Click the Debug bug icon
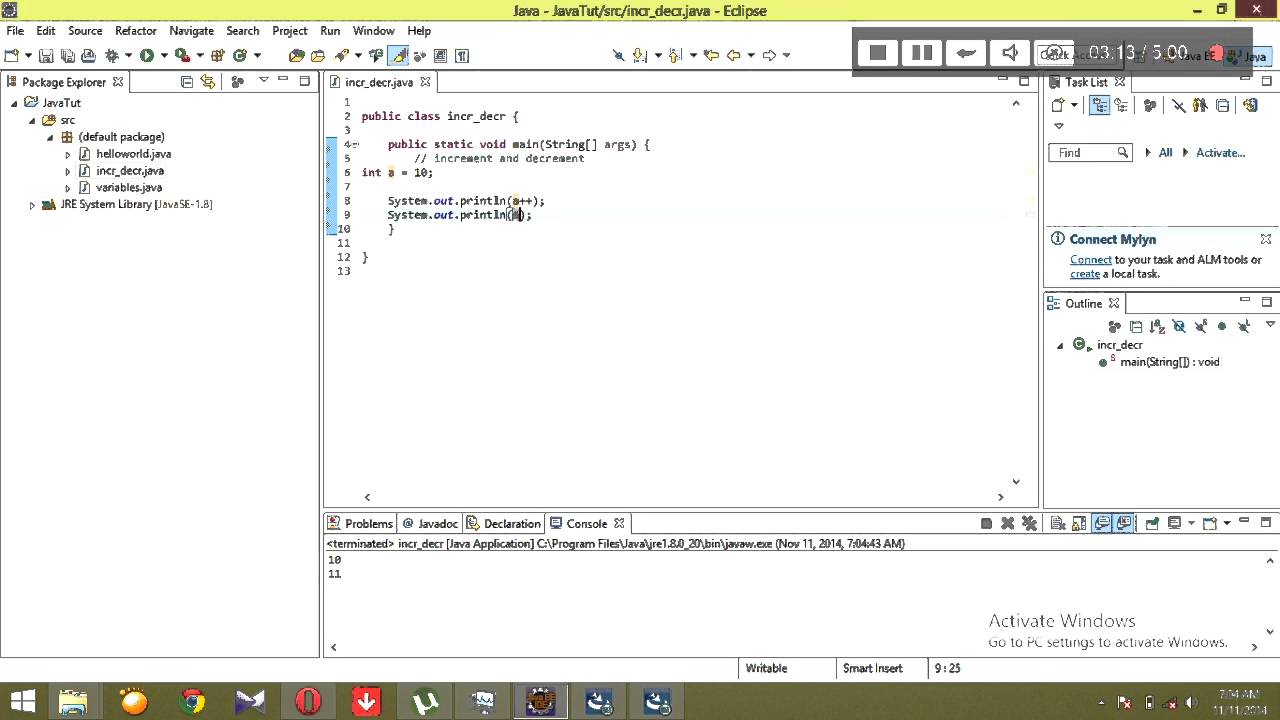 [111, 55]
